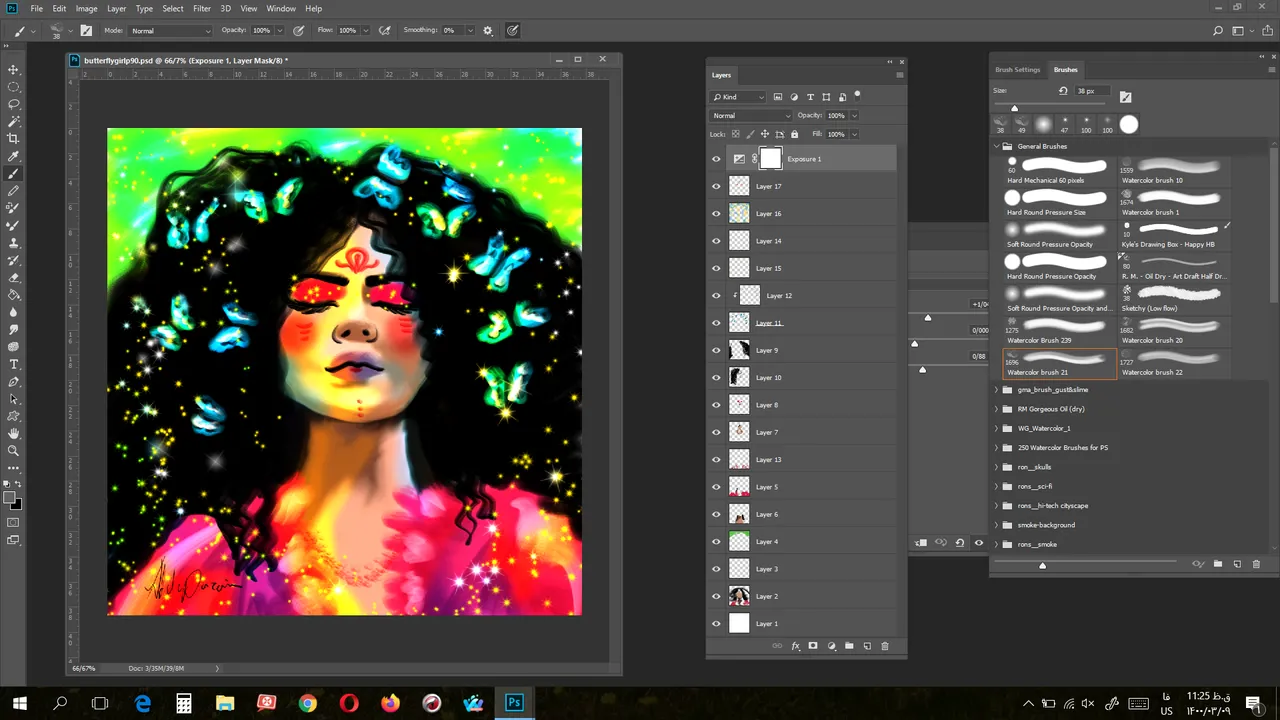Select the Pen tool
Viewport: 1280px width, 720px height.
(x=14, y=382)
